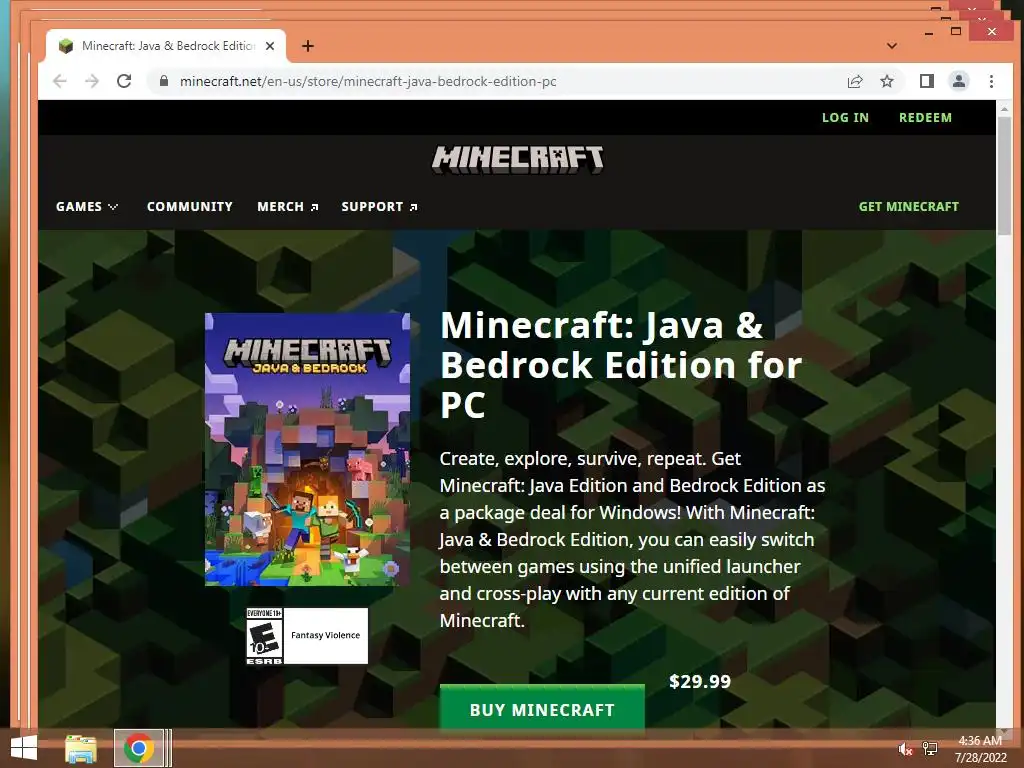View site info via the padlock icon
The width and height of the screenshot is (1024, 768).
164,81
